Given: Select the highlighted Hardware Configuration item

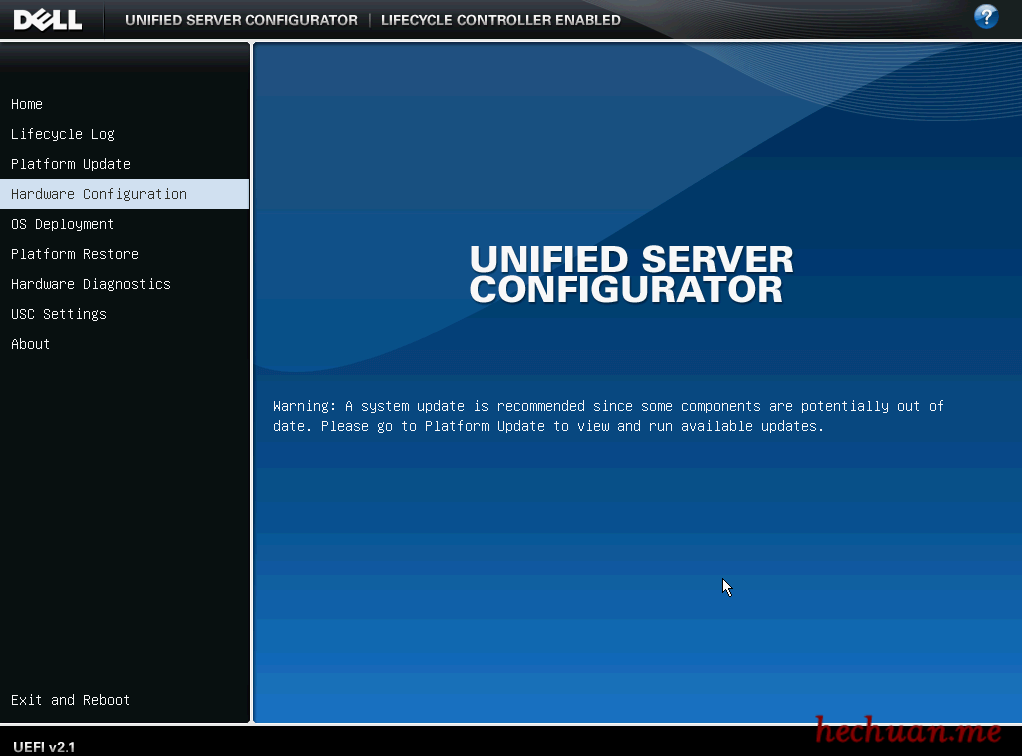Looking at the screenshot, I should click(x=99, y=194).
